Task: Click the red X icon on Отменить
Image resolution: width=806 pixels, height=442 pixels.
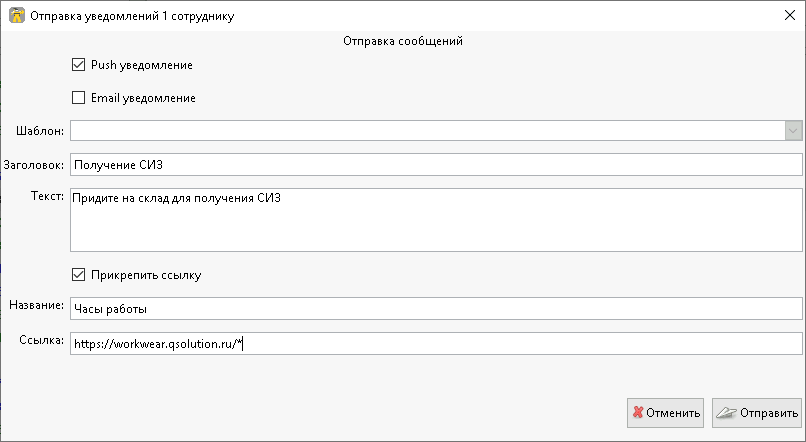Action: coord(638,412)
